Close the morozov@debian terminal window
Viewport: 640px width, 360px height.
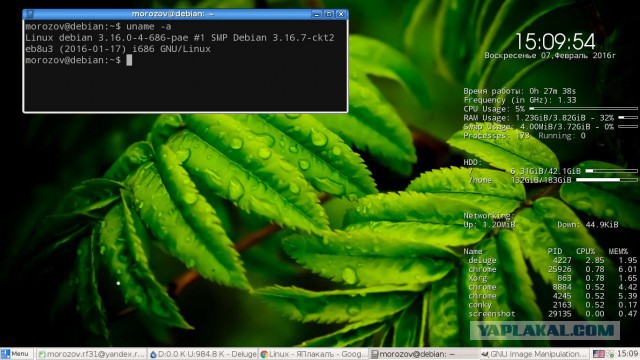tap(341, 14)
